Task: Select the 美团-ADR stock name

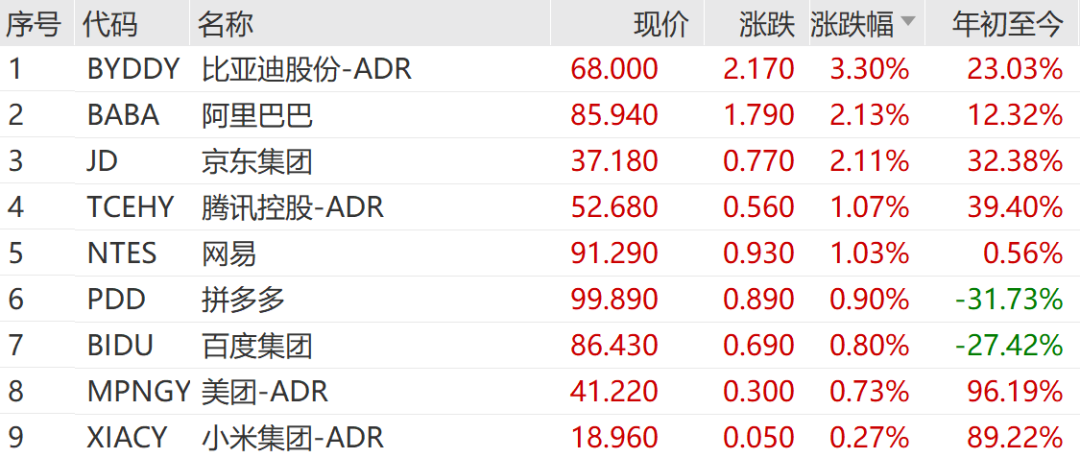Action: coord(265,391)
